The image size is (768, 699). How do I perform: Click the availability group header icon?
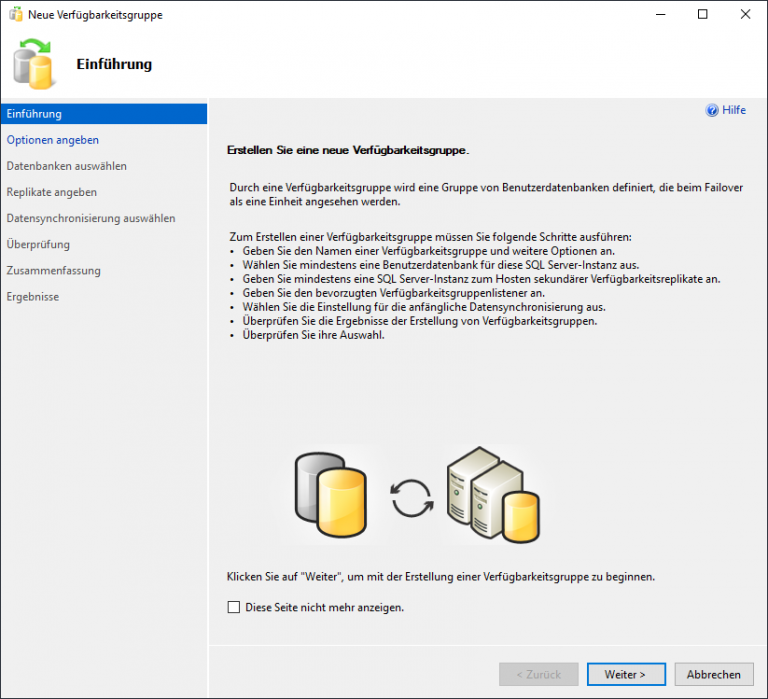coord(33,64)
